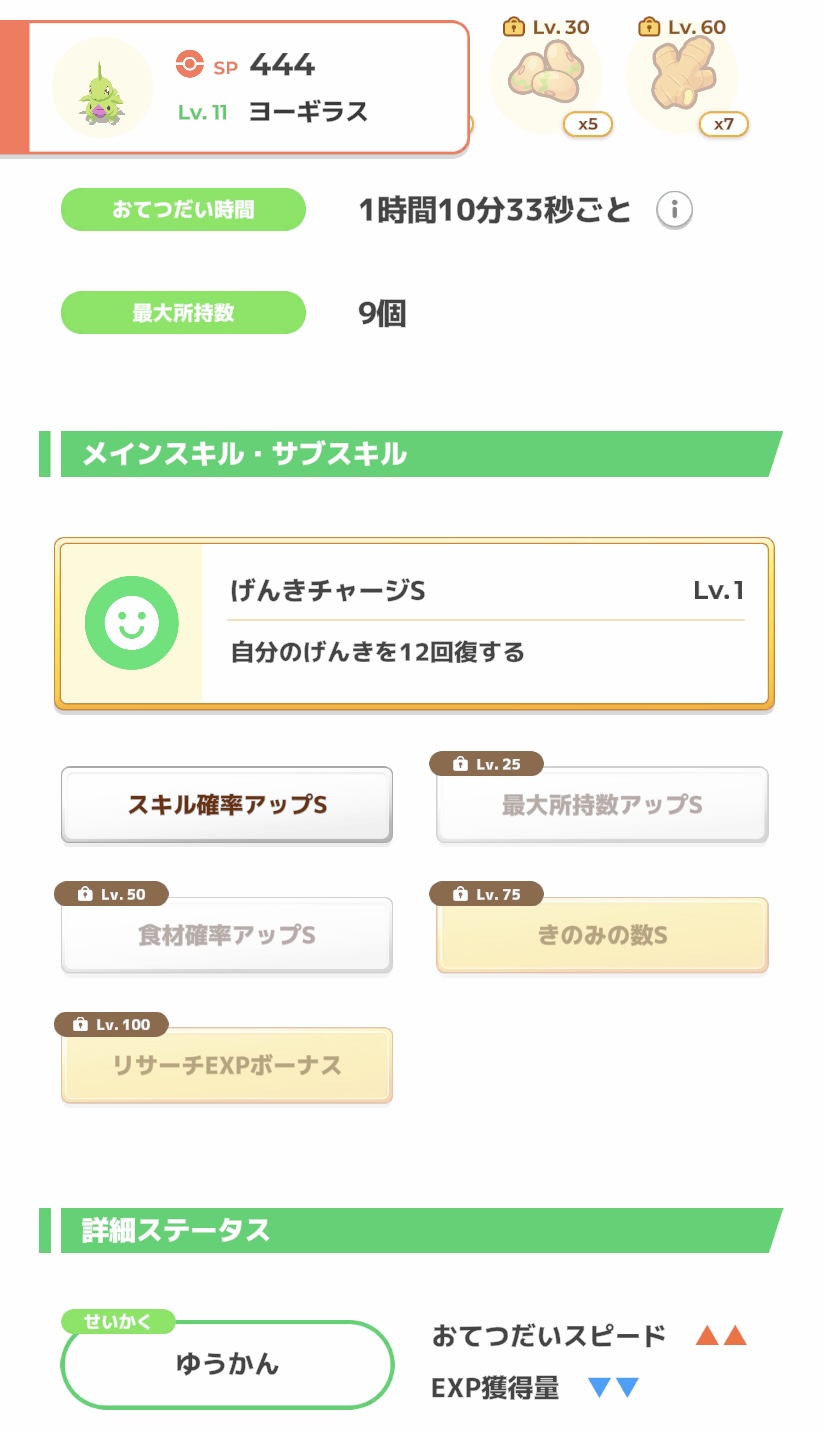Tap the info icon beside helping time

pyautogui.click(x=674, y=210)
